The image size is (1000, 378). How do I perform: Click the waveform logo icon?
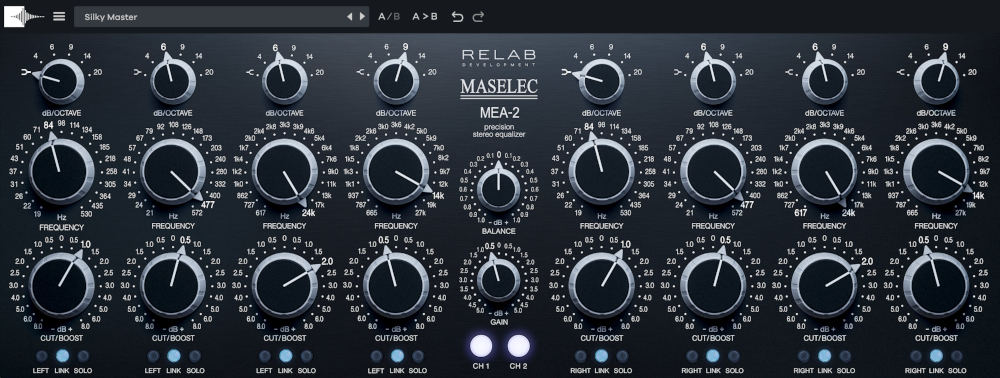tap(24, 17)
